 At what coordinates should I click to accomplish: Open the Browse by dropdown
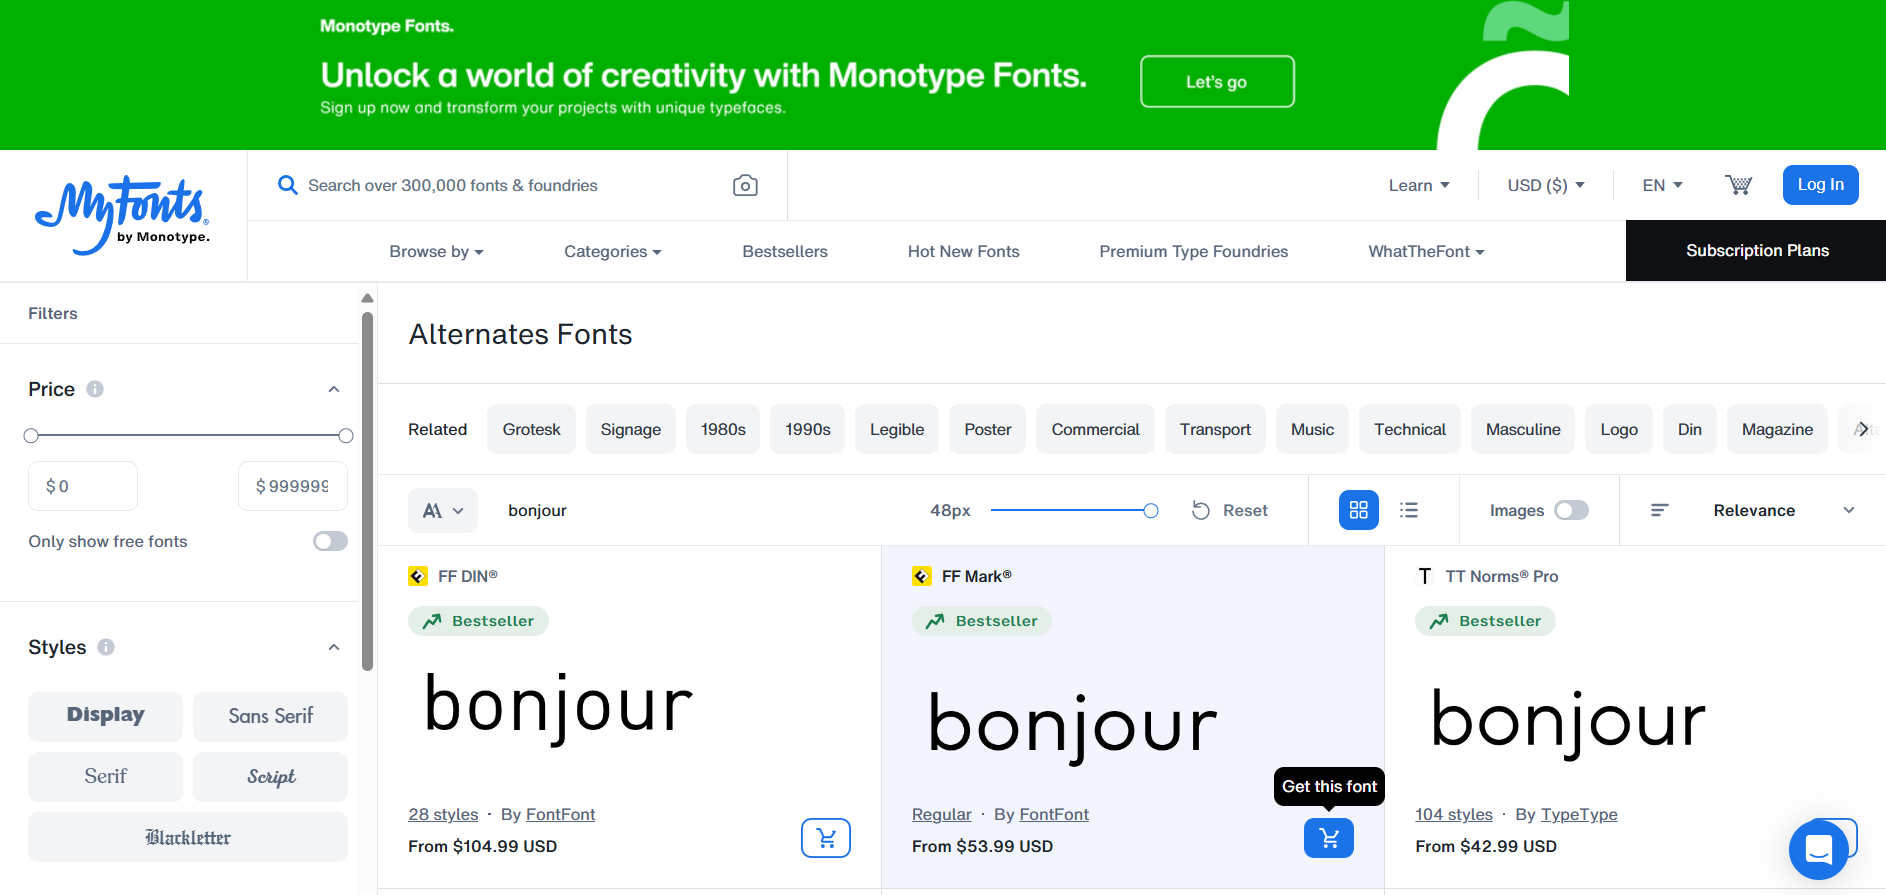coord(436,252)
